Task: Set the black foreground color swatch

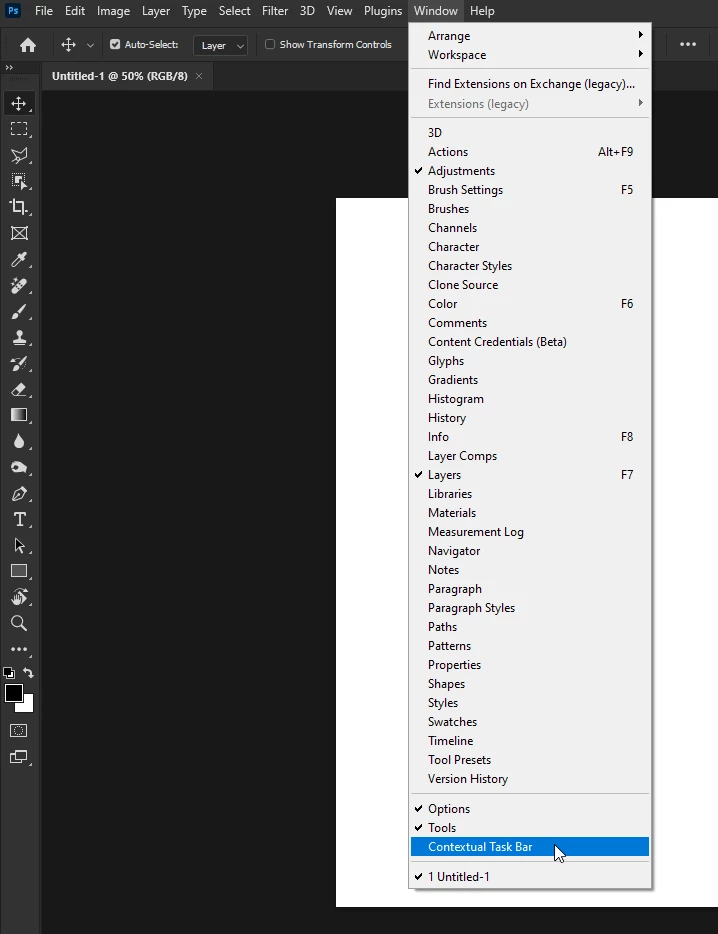Action: coord(13,692)
